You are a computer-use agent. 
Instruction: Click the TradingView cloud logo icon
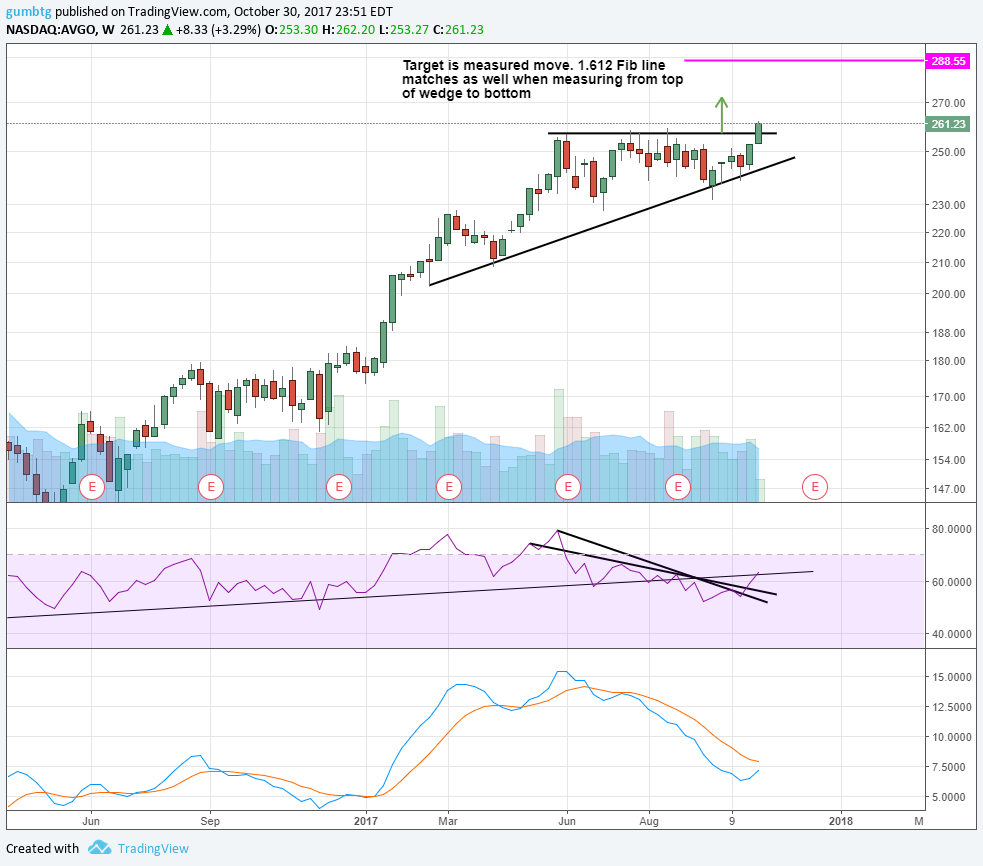coord(100,848)
